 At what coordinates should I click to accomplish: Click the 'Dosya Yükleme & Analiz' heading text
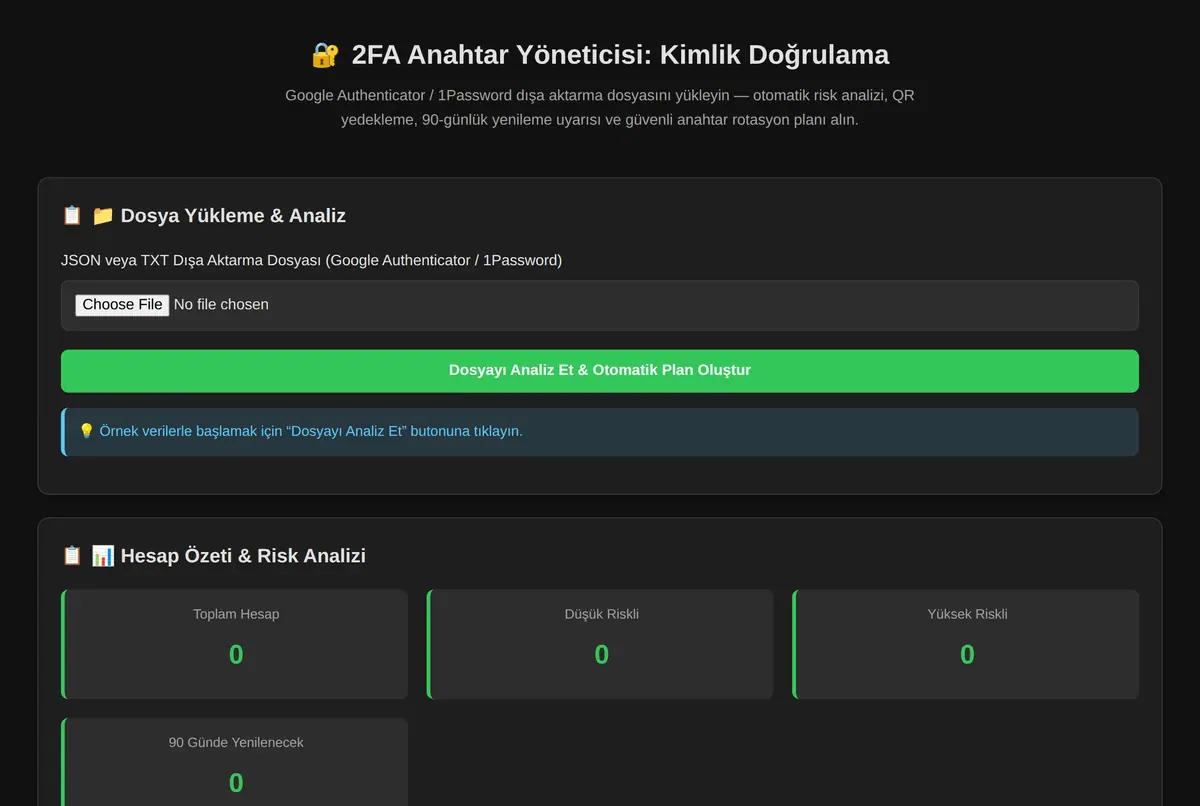point(233,215)
